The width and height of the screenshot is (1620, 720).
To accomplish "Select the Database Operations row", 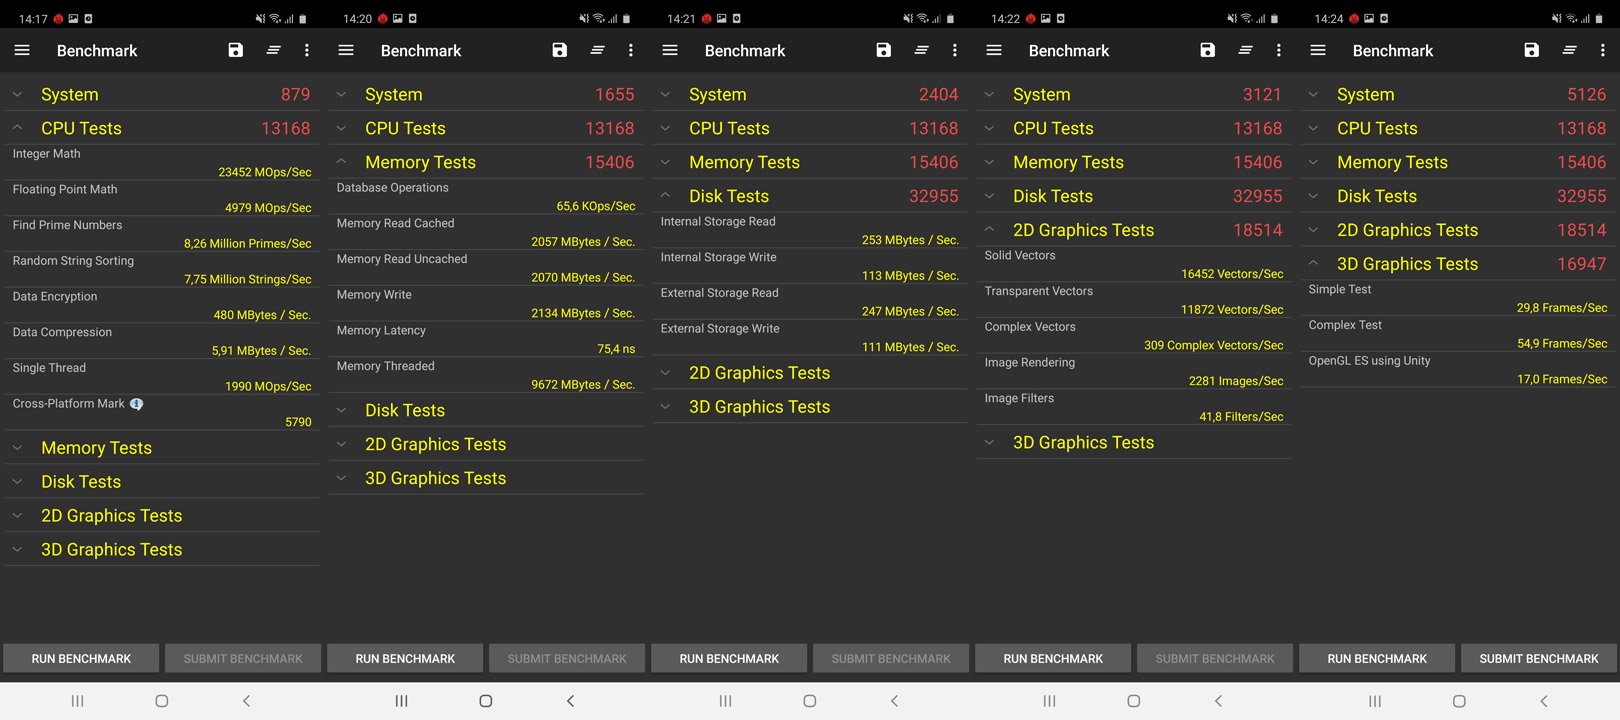I will [486, 197].
